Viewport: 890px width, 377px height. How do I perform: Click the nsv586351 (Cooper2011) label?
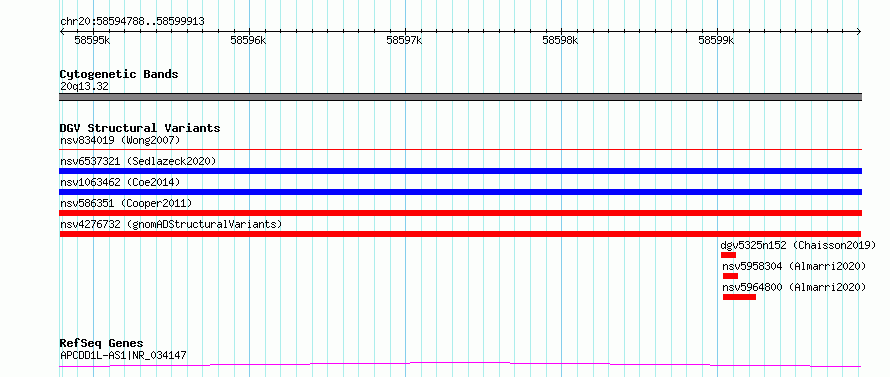[x=126, y=203]
